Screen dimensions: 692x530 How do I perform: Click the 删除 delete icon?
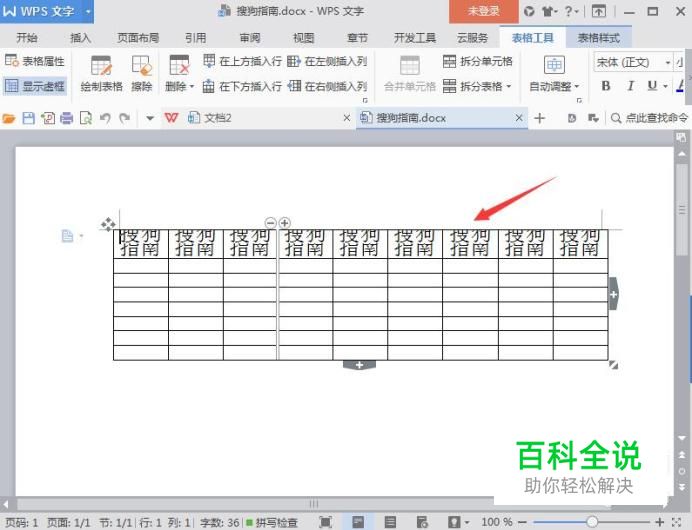[179, 65]
